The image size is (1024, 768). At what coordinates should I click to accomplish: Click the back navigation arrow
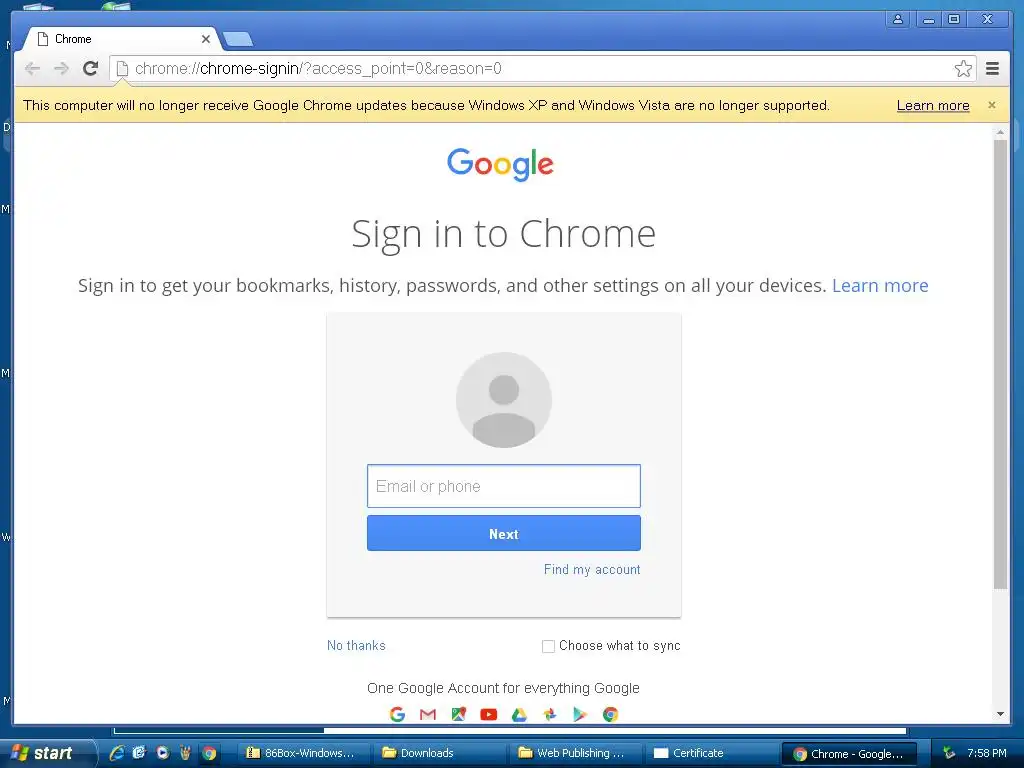point(32,68)
